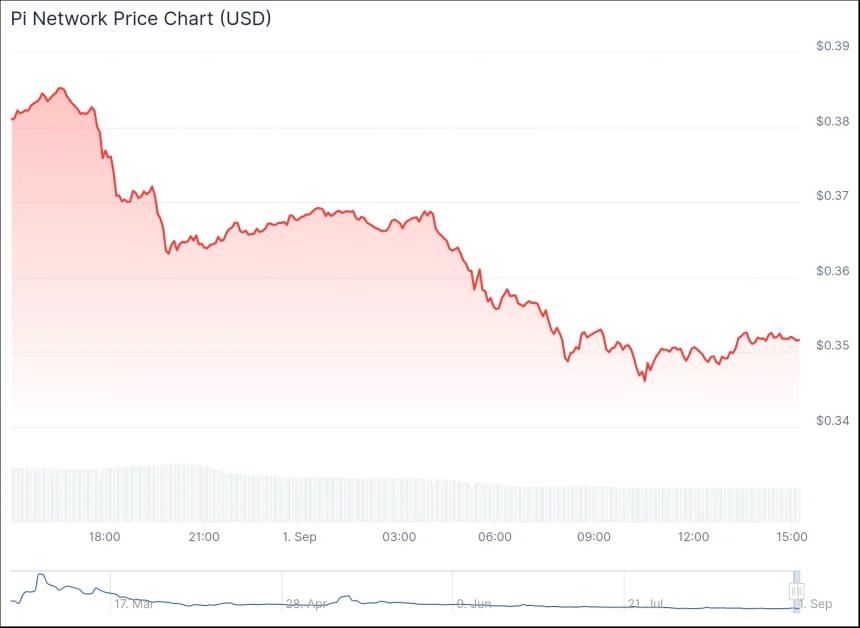Click the early price spike in navigator

[40, 577]
